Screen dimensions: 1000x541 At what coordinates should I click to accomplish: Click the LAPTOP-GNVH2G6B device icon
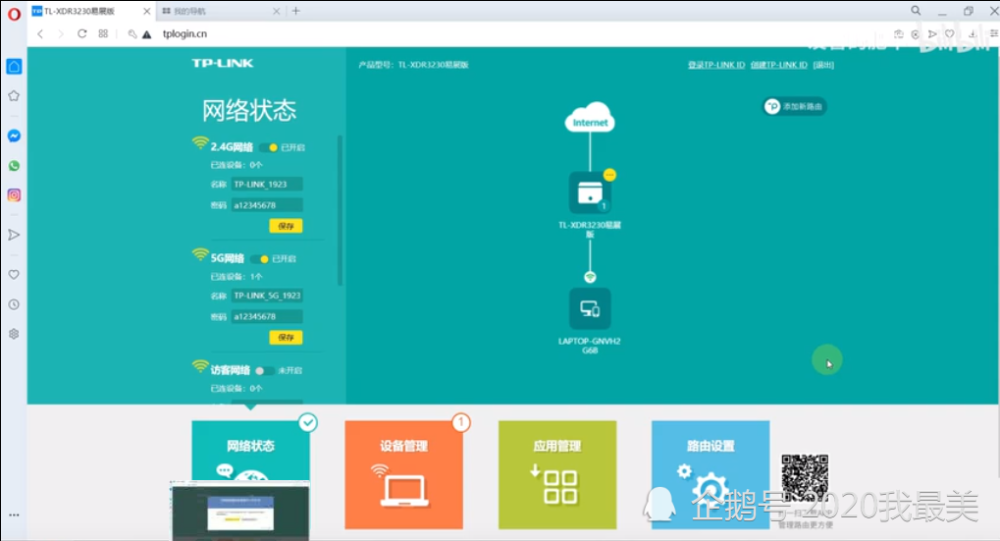[590, 309]
